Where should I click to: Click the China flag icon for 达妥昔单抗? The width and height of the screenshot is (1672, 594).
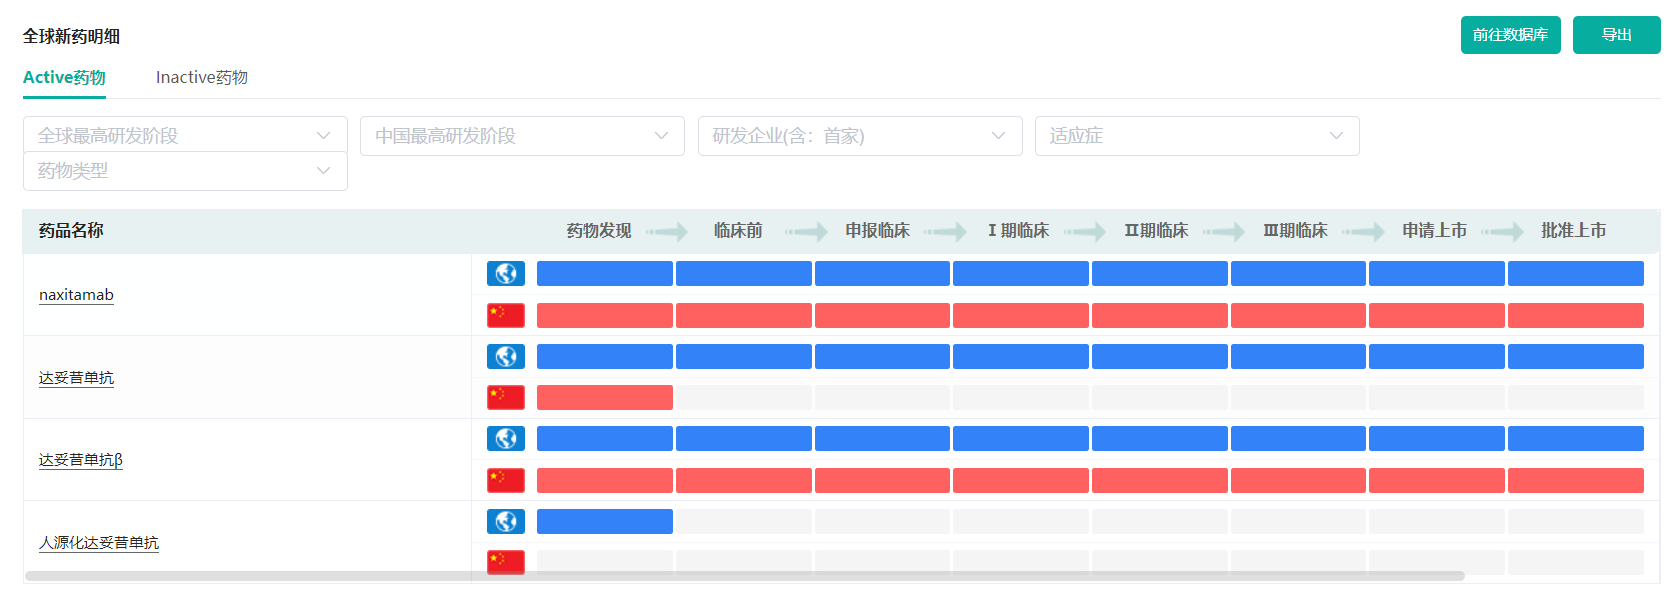506,398
